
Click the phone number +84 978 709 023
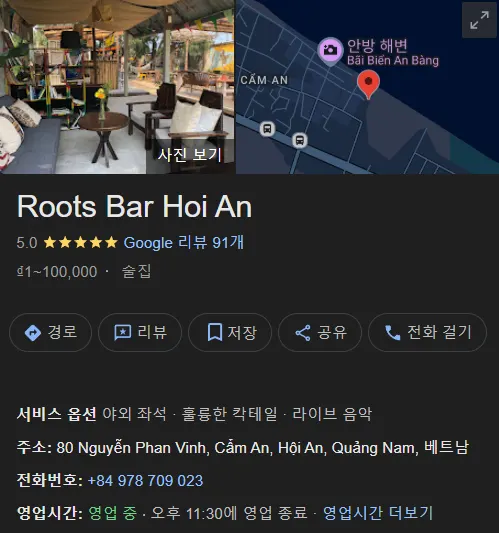click(x=145, y=481)
